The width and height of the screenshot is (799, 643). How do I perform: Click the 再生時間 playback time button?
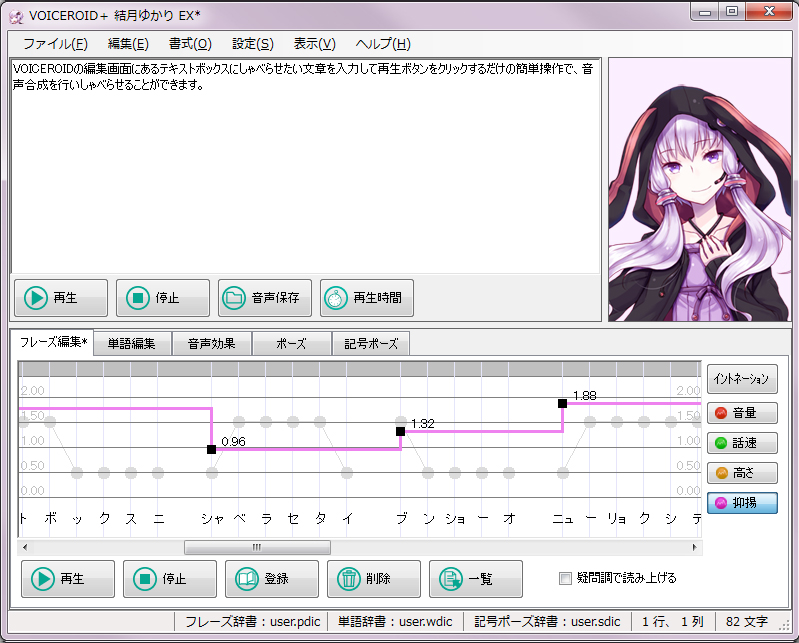[366, 298]
